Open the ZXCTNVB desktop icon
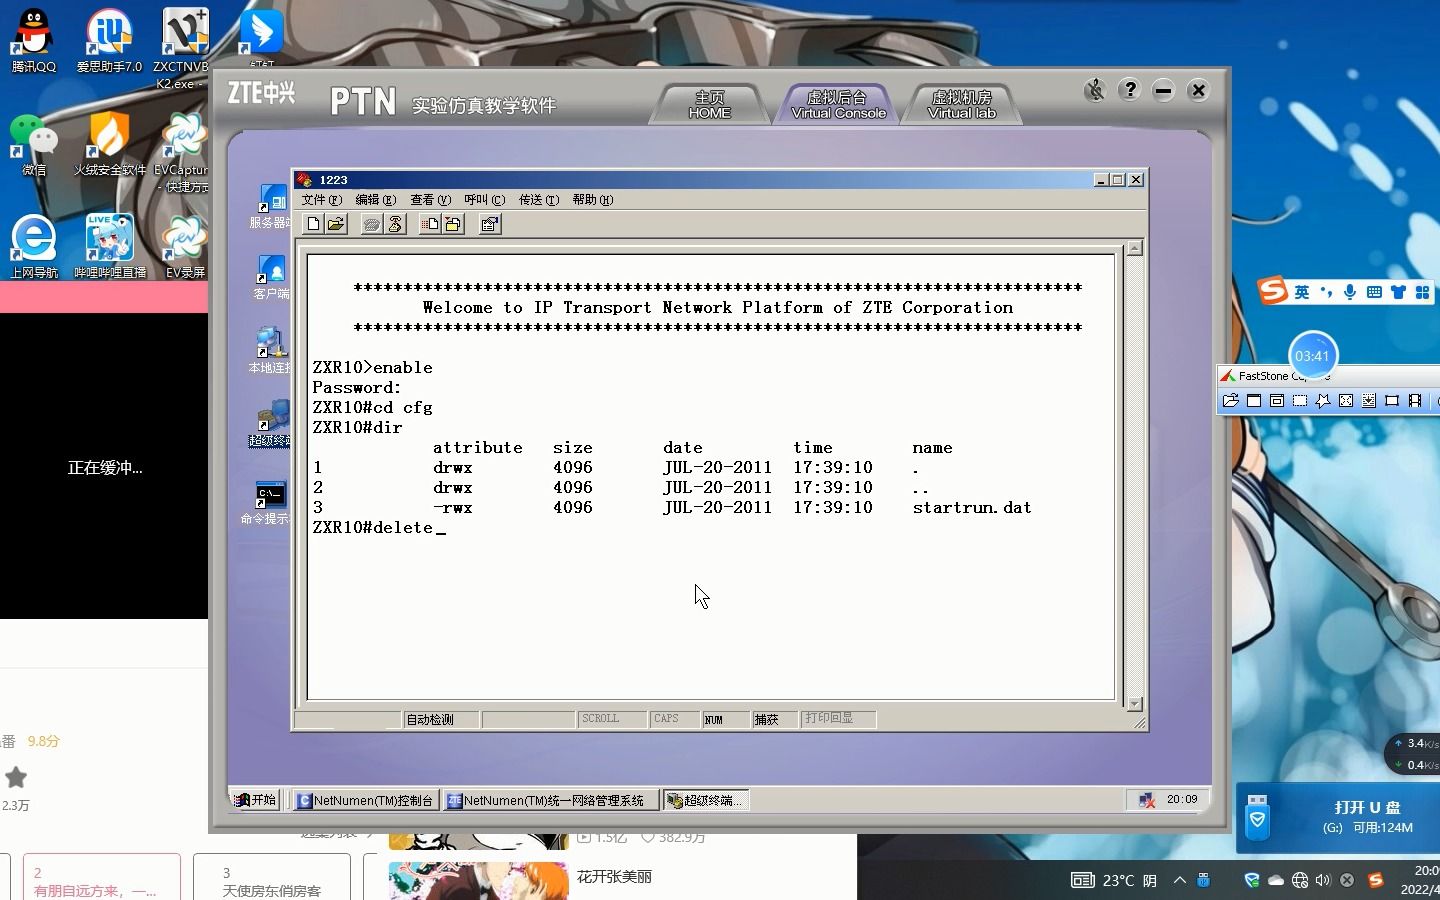Screen dimensions: 1440x900 click(183, 48)
